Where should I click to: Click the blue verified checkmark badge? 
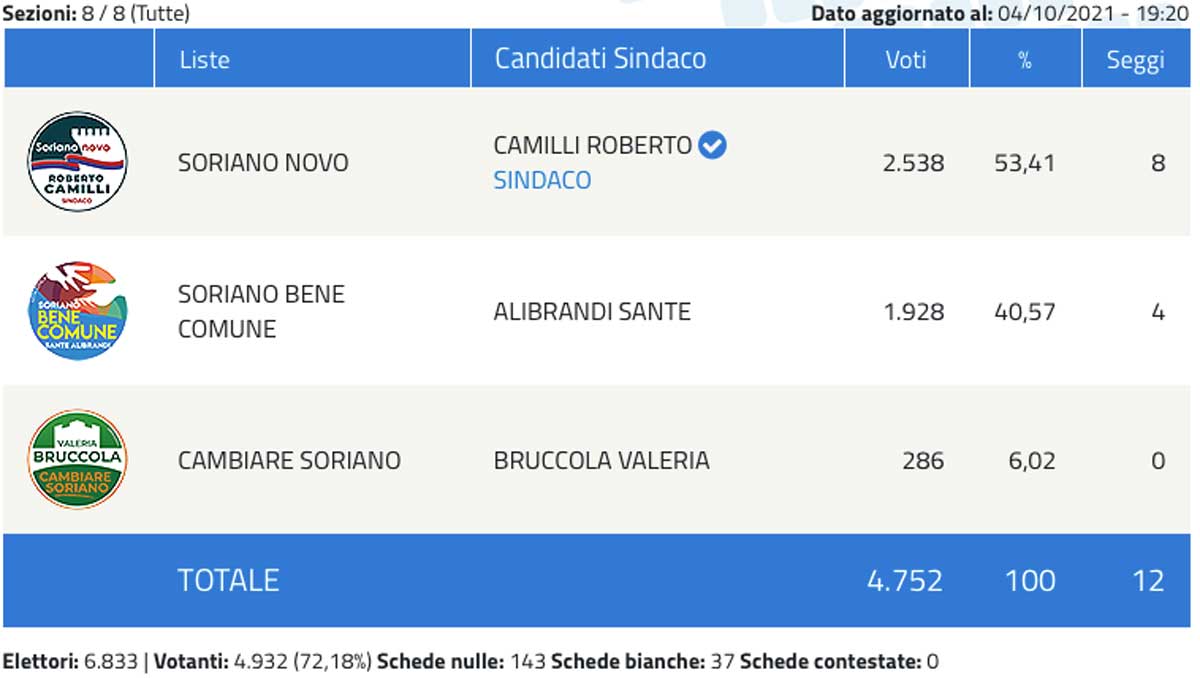(x=712, y=146)
